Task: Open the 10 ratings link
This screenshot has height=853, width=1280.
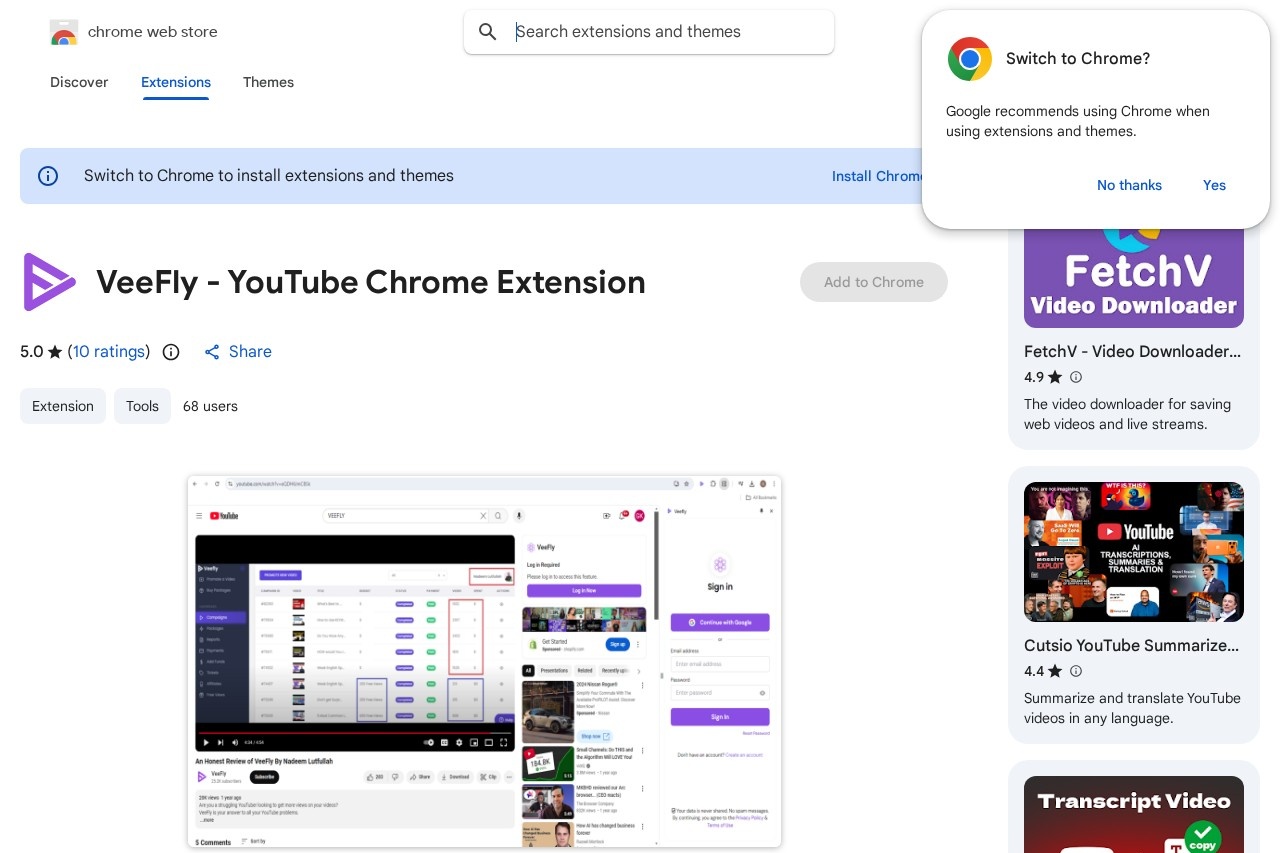Action: pos(109,352)
